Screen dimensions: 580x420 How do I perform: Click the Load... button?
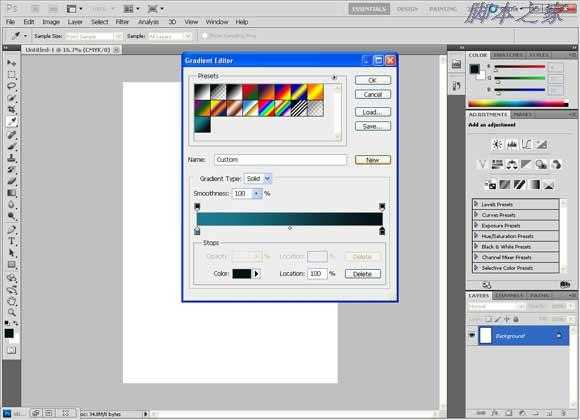pyautogui.click(x=372, y=112)
